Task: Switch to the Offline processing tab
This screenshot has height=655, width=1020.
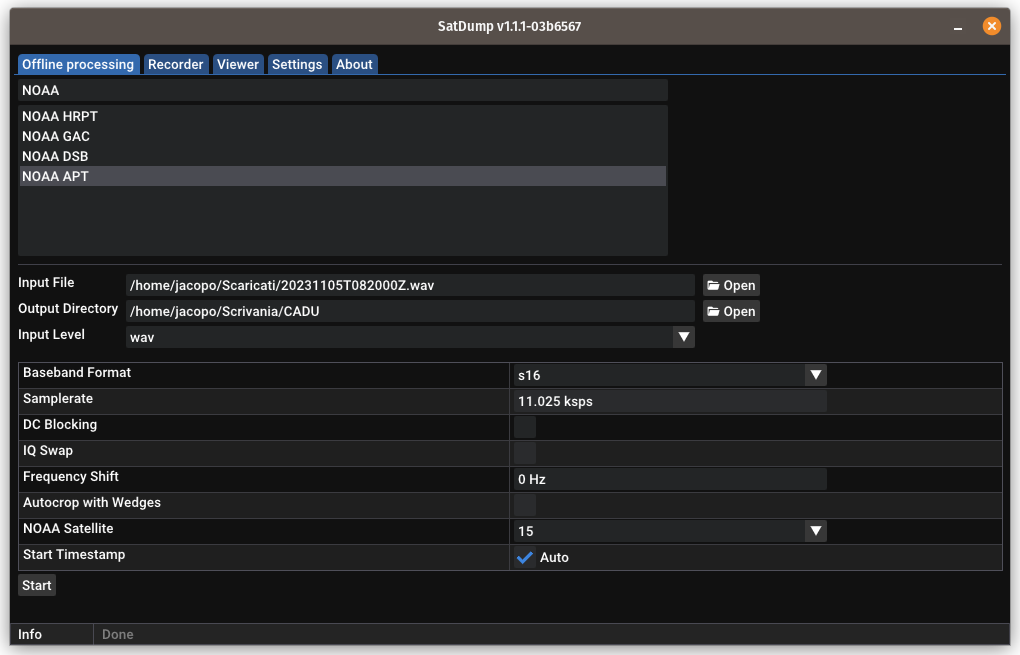Action: (x=78, y=64)
